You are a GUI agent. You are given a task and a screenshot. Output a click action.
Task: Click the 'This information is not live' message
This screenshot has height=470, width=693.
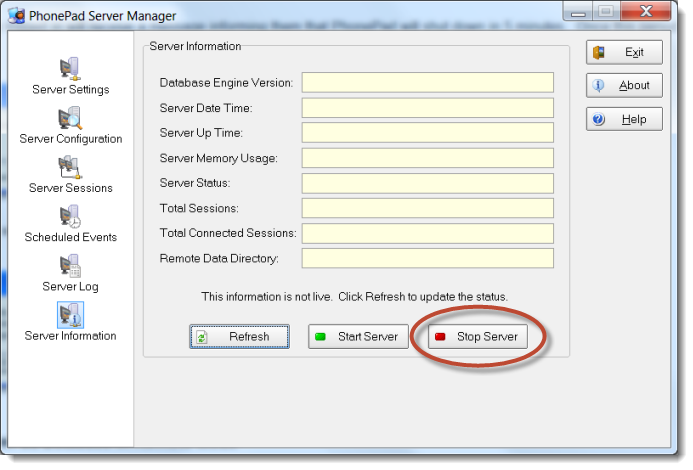coord(354,297)
